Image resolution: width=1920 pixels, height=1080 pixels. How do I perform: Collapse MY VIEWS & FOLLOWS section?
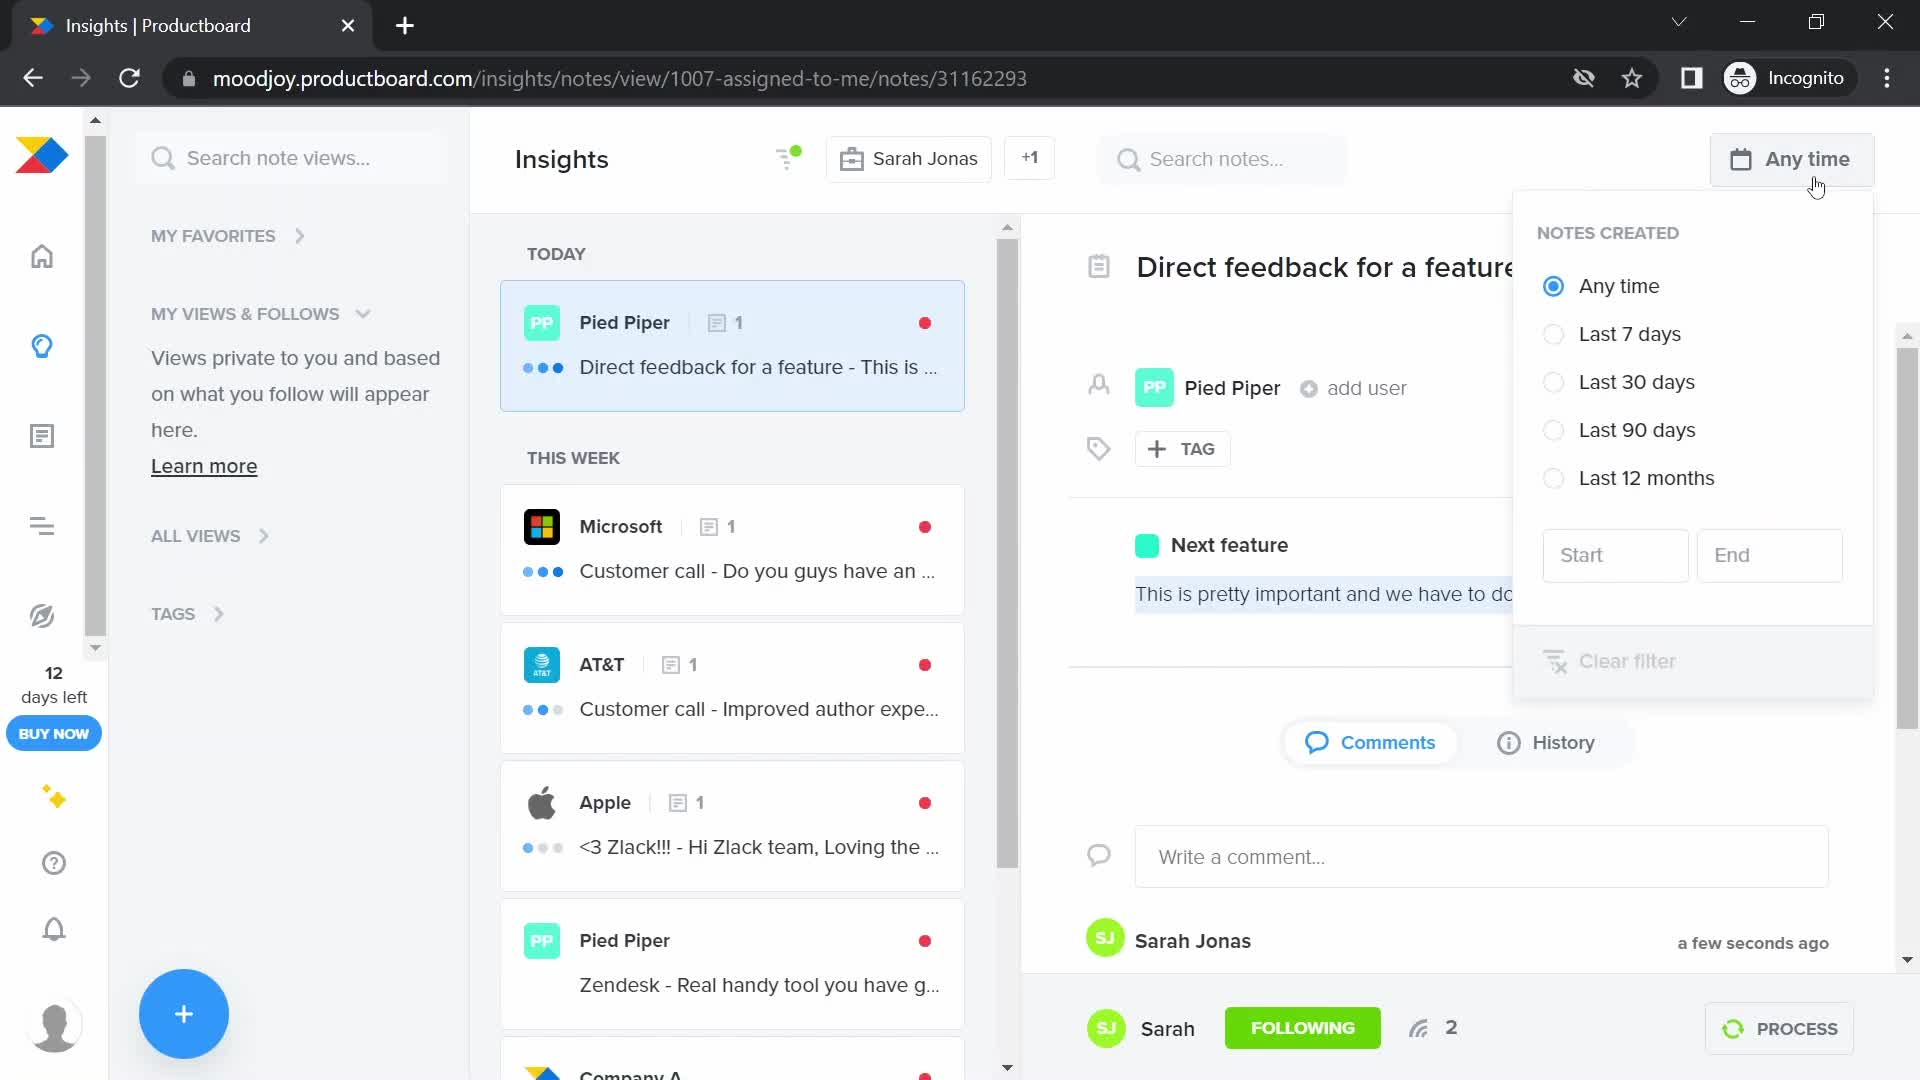pos(261,314)
